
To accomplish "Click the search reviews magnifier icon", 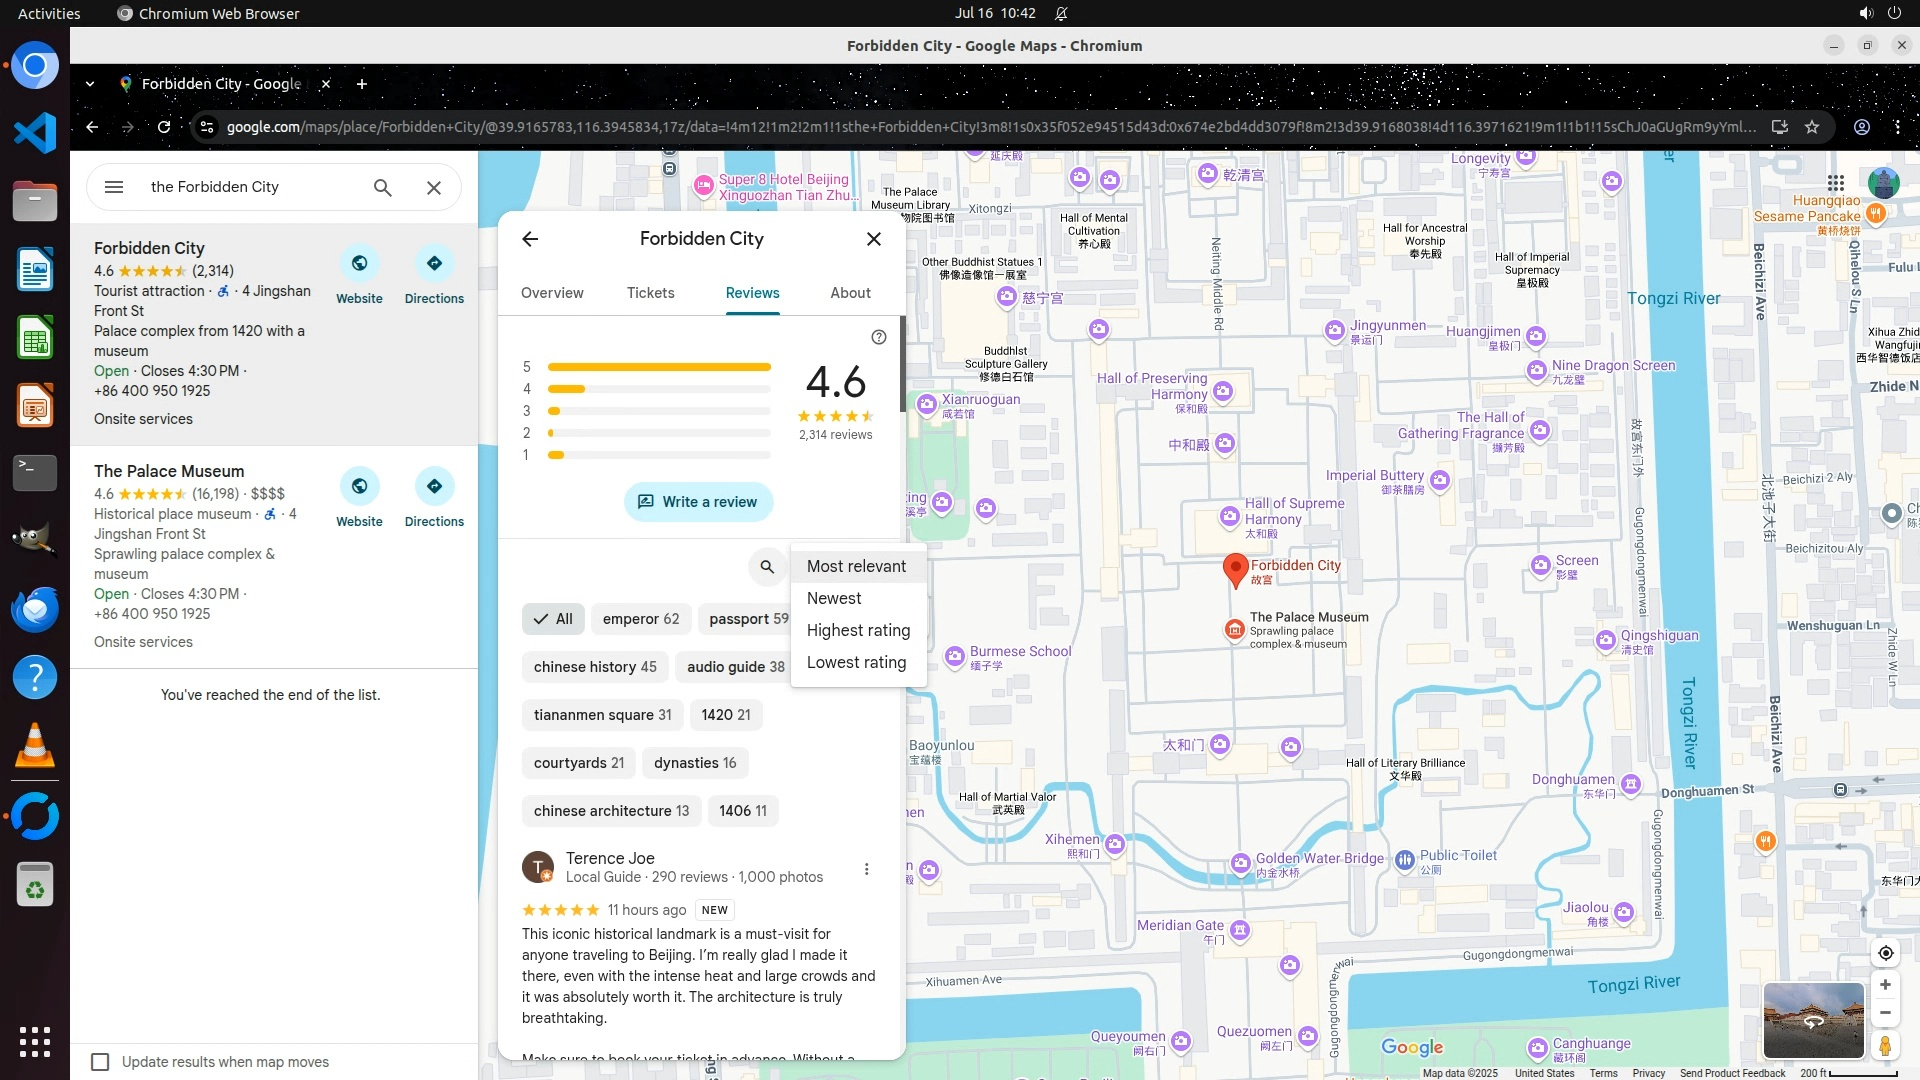I will [x=767, y=567].
